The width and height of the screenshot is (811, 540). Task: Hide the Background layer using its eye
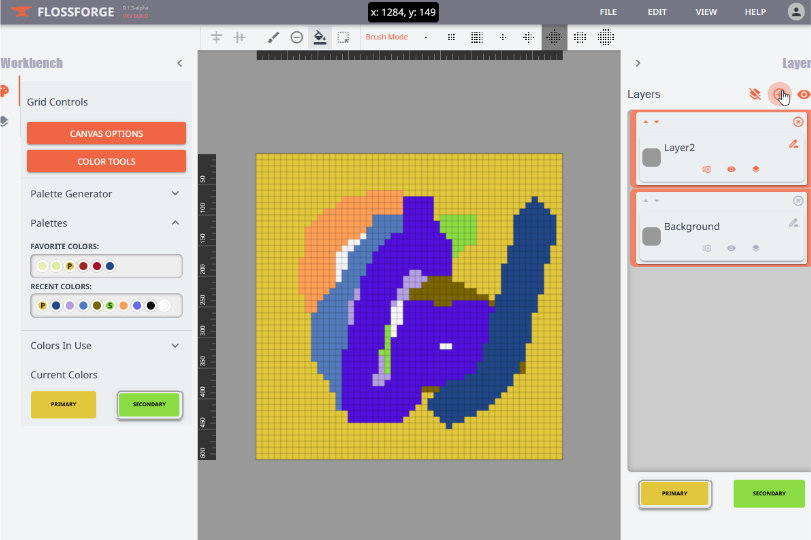tap(731, 248)
